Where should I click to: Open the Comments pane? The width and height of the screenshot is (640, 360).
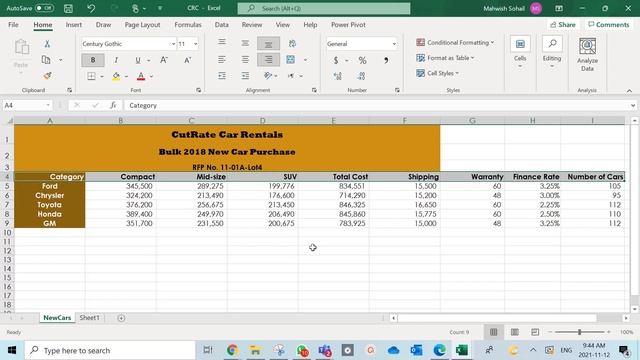pos(609,25)
